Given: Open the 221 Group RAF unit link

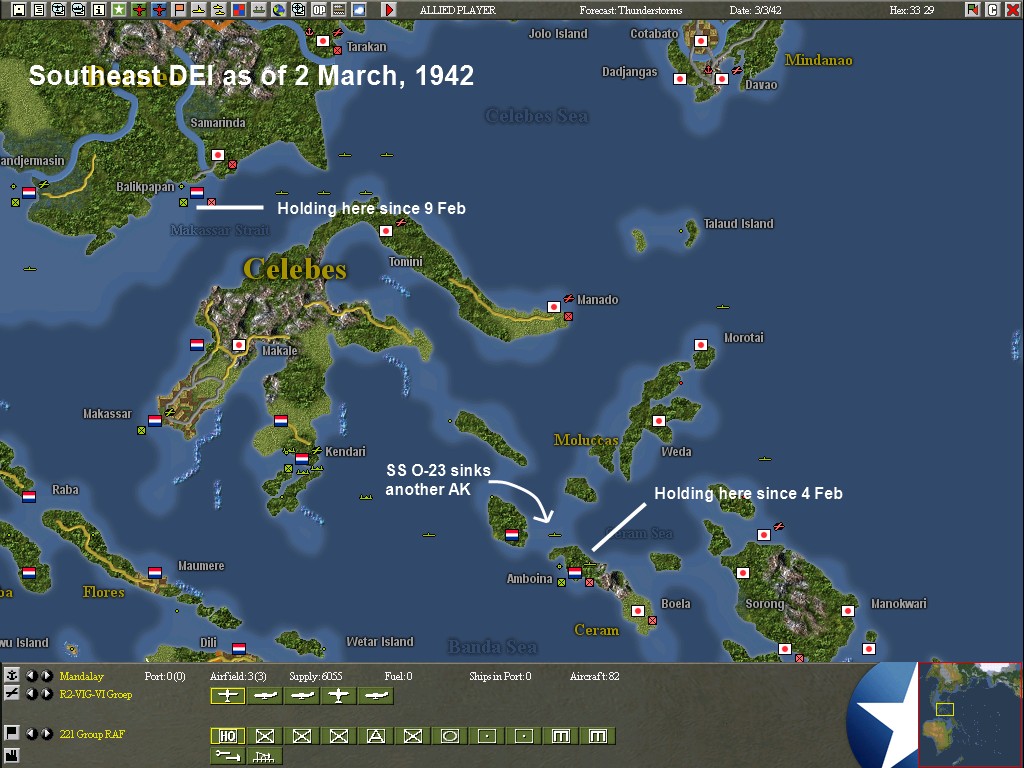Looking at the screenshot, I should (92, 734).
